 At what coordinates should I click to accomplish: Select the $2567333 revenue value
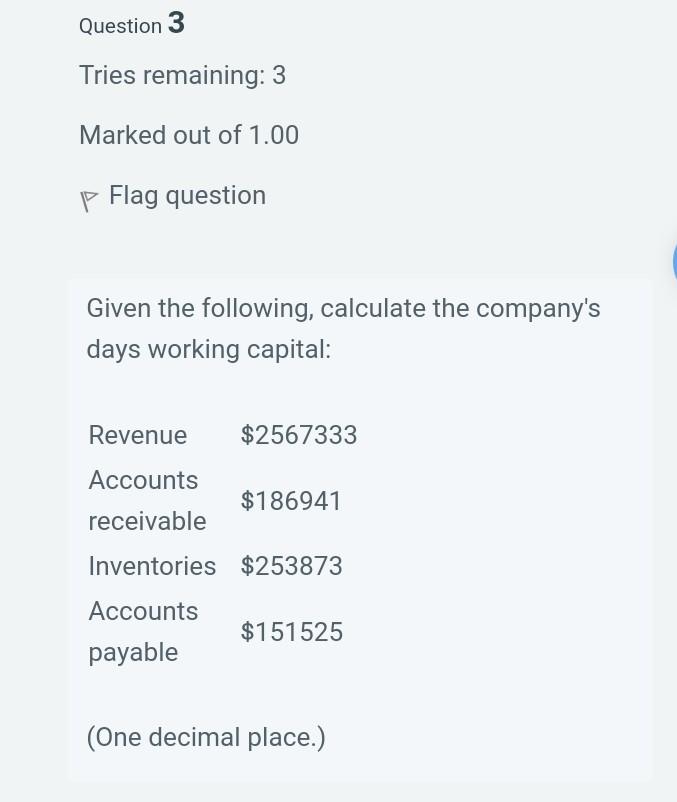(298, 435)
